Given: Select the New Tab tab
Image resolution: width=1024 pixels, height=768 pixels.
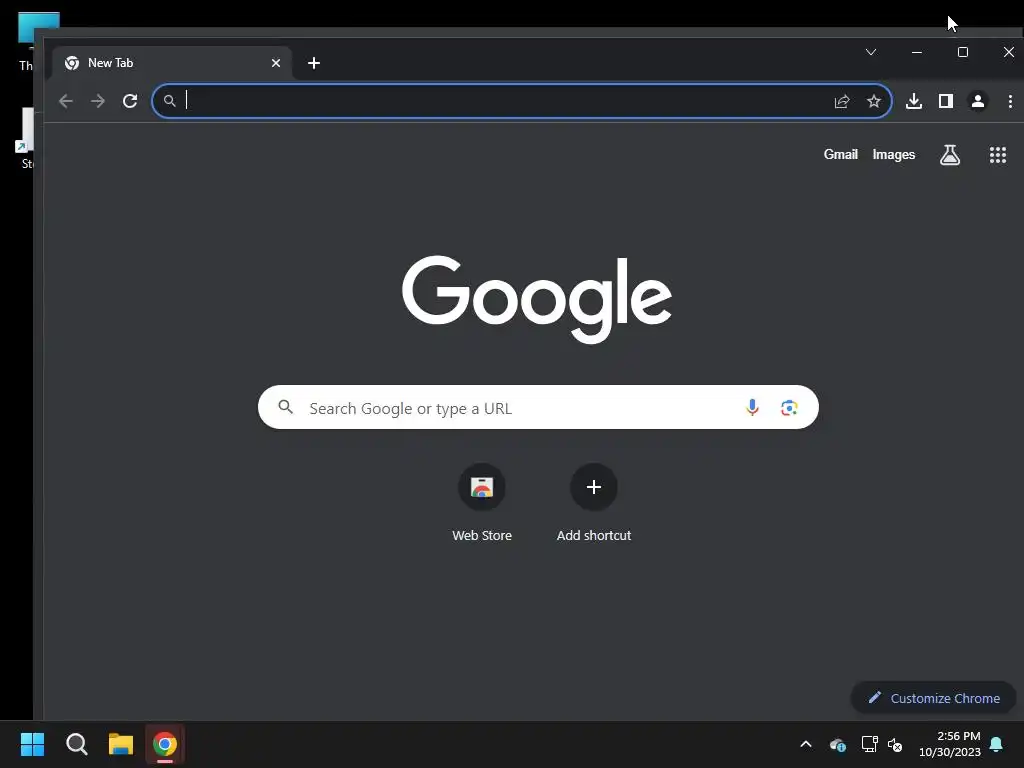Looking at the screenshot, I should click(x=171, y=63).
